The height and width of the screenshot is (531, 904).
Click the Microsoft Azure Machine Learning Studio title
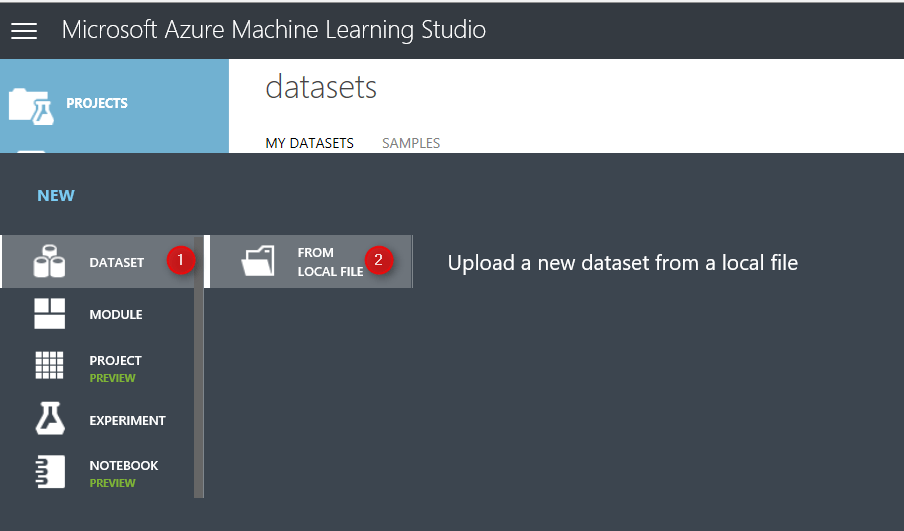pyautogui.click(x=274, y=30)
